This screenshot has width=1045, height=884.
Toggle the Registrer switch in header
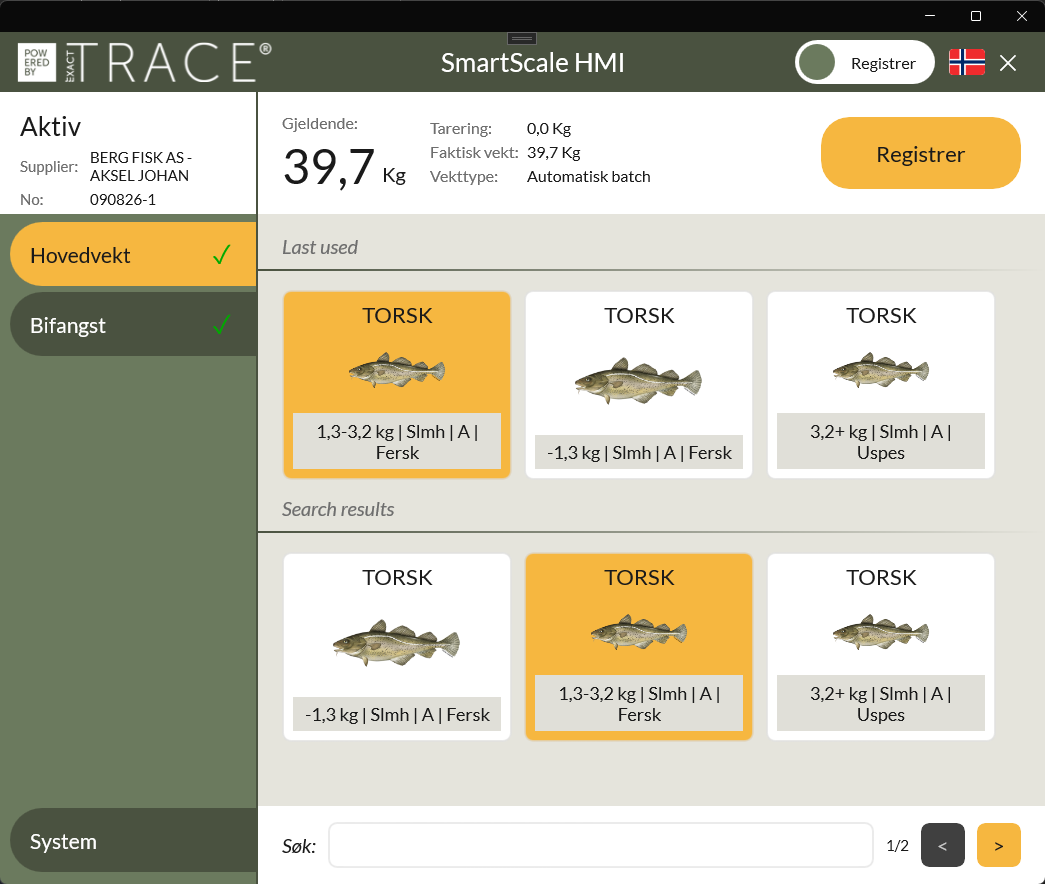864,63
